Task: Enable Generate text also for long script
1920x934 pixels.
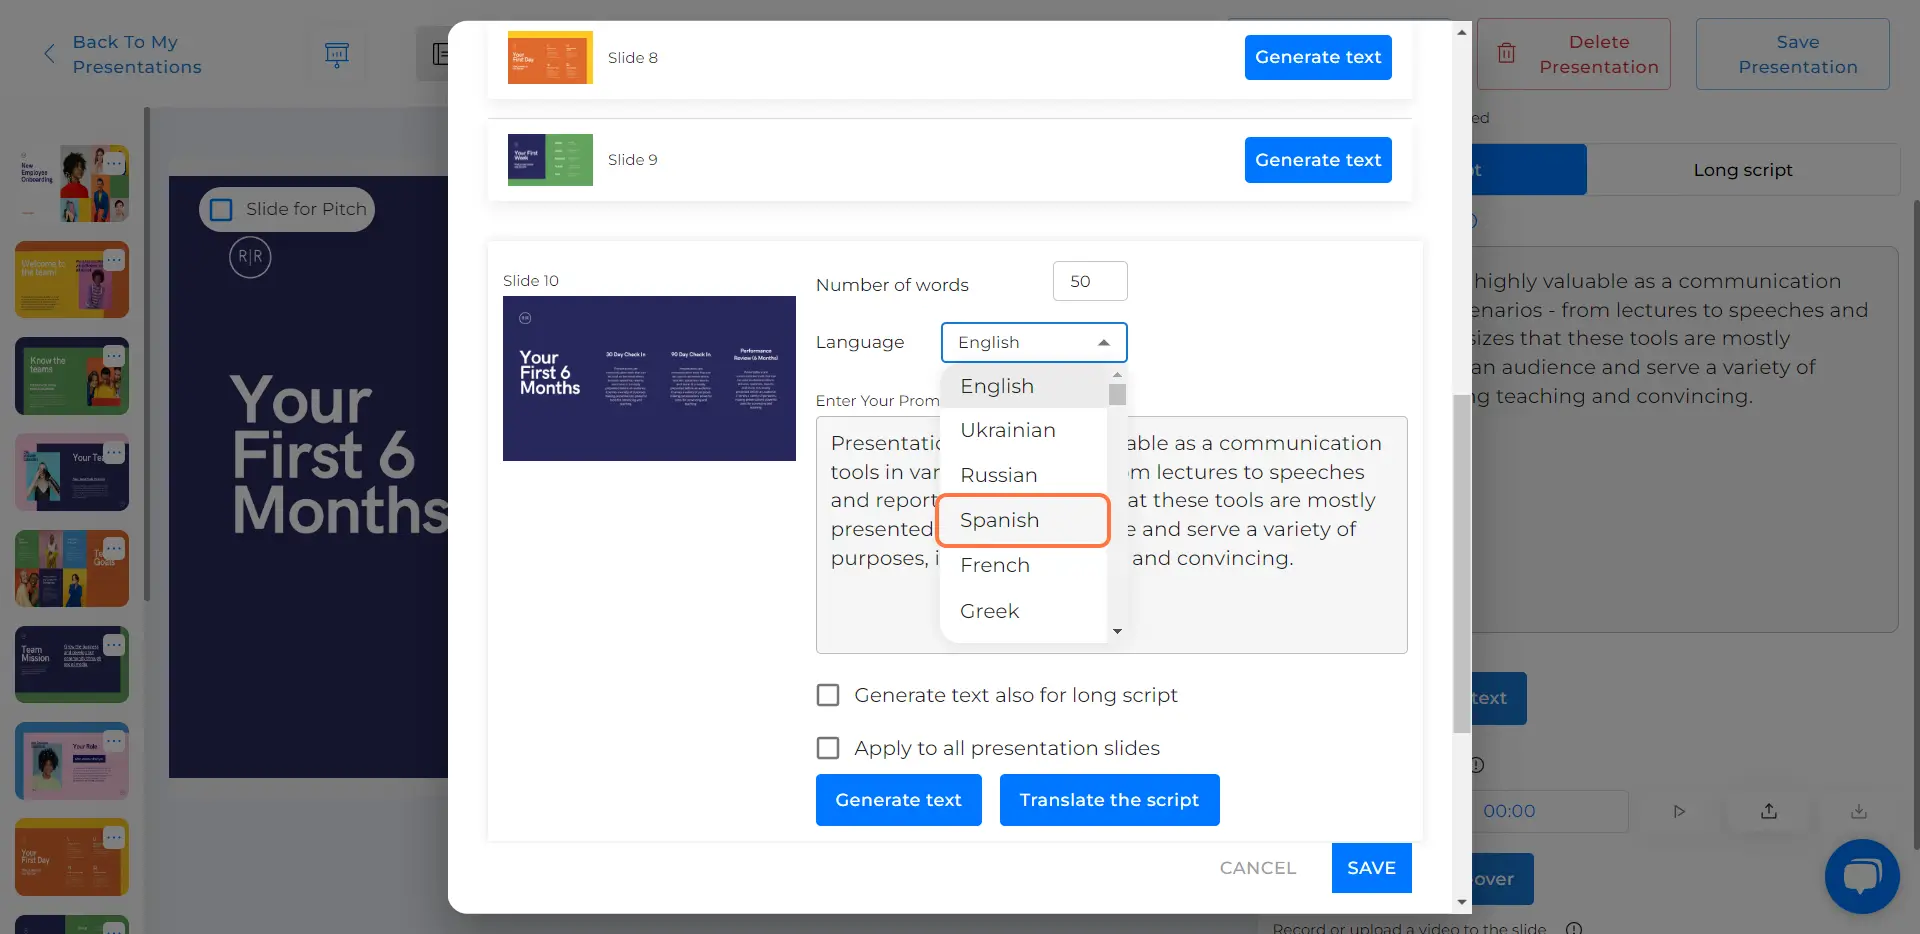Action: coord(827,694)
